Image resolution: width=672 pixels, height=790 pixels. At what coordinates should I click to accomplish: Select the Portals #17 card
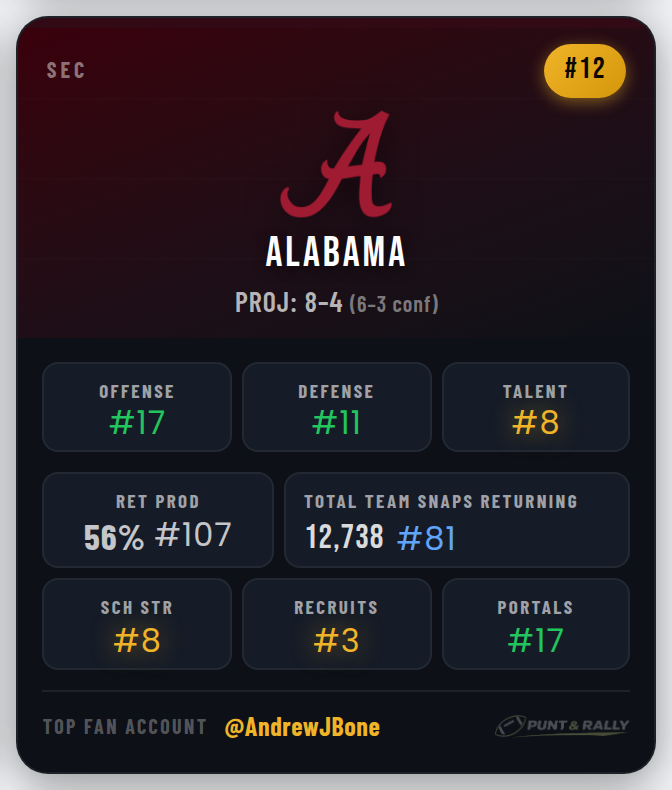[535, 624]
